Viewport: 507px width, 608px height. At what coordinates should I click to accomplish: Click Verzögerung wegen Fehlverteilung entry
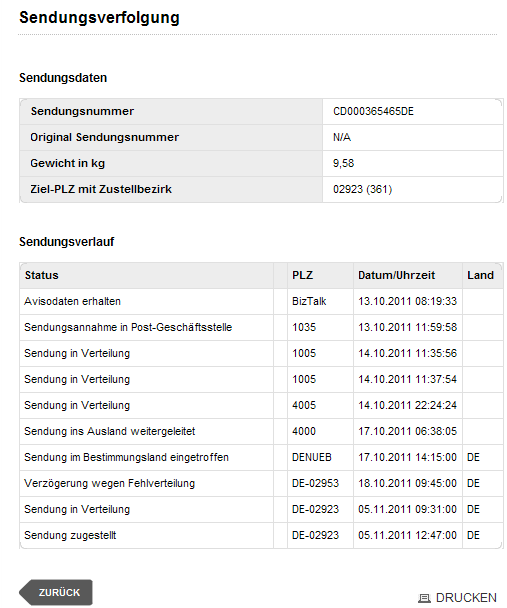[x=109, y=483]
